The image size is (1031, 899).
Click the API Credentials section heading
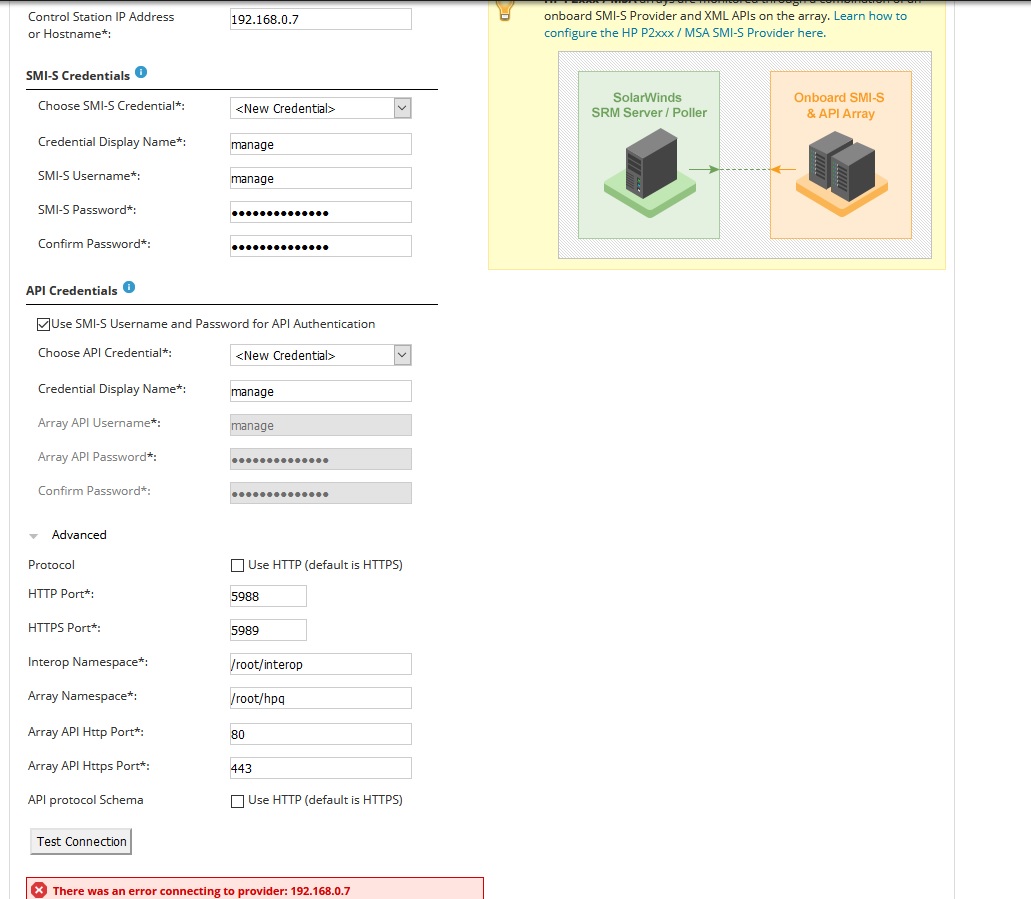pos(72,291)
